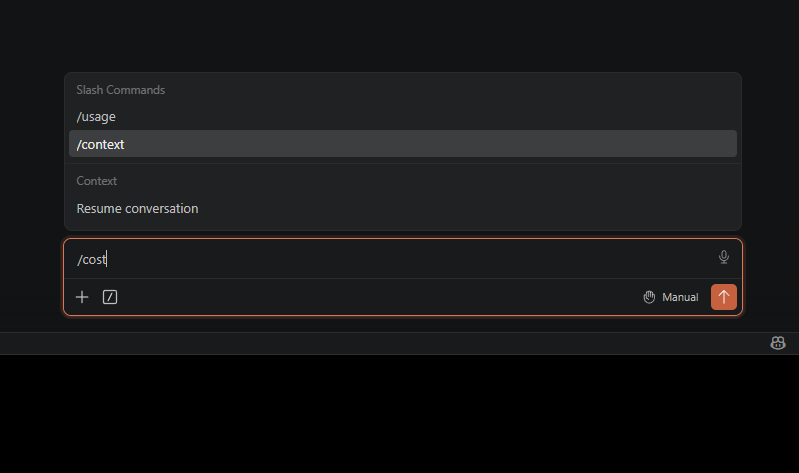Image resolution: width=799 pixels, height=473 pixels.
Task: Click the empty status bar strip
Action: tap(382, 343)
